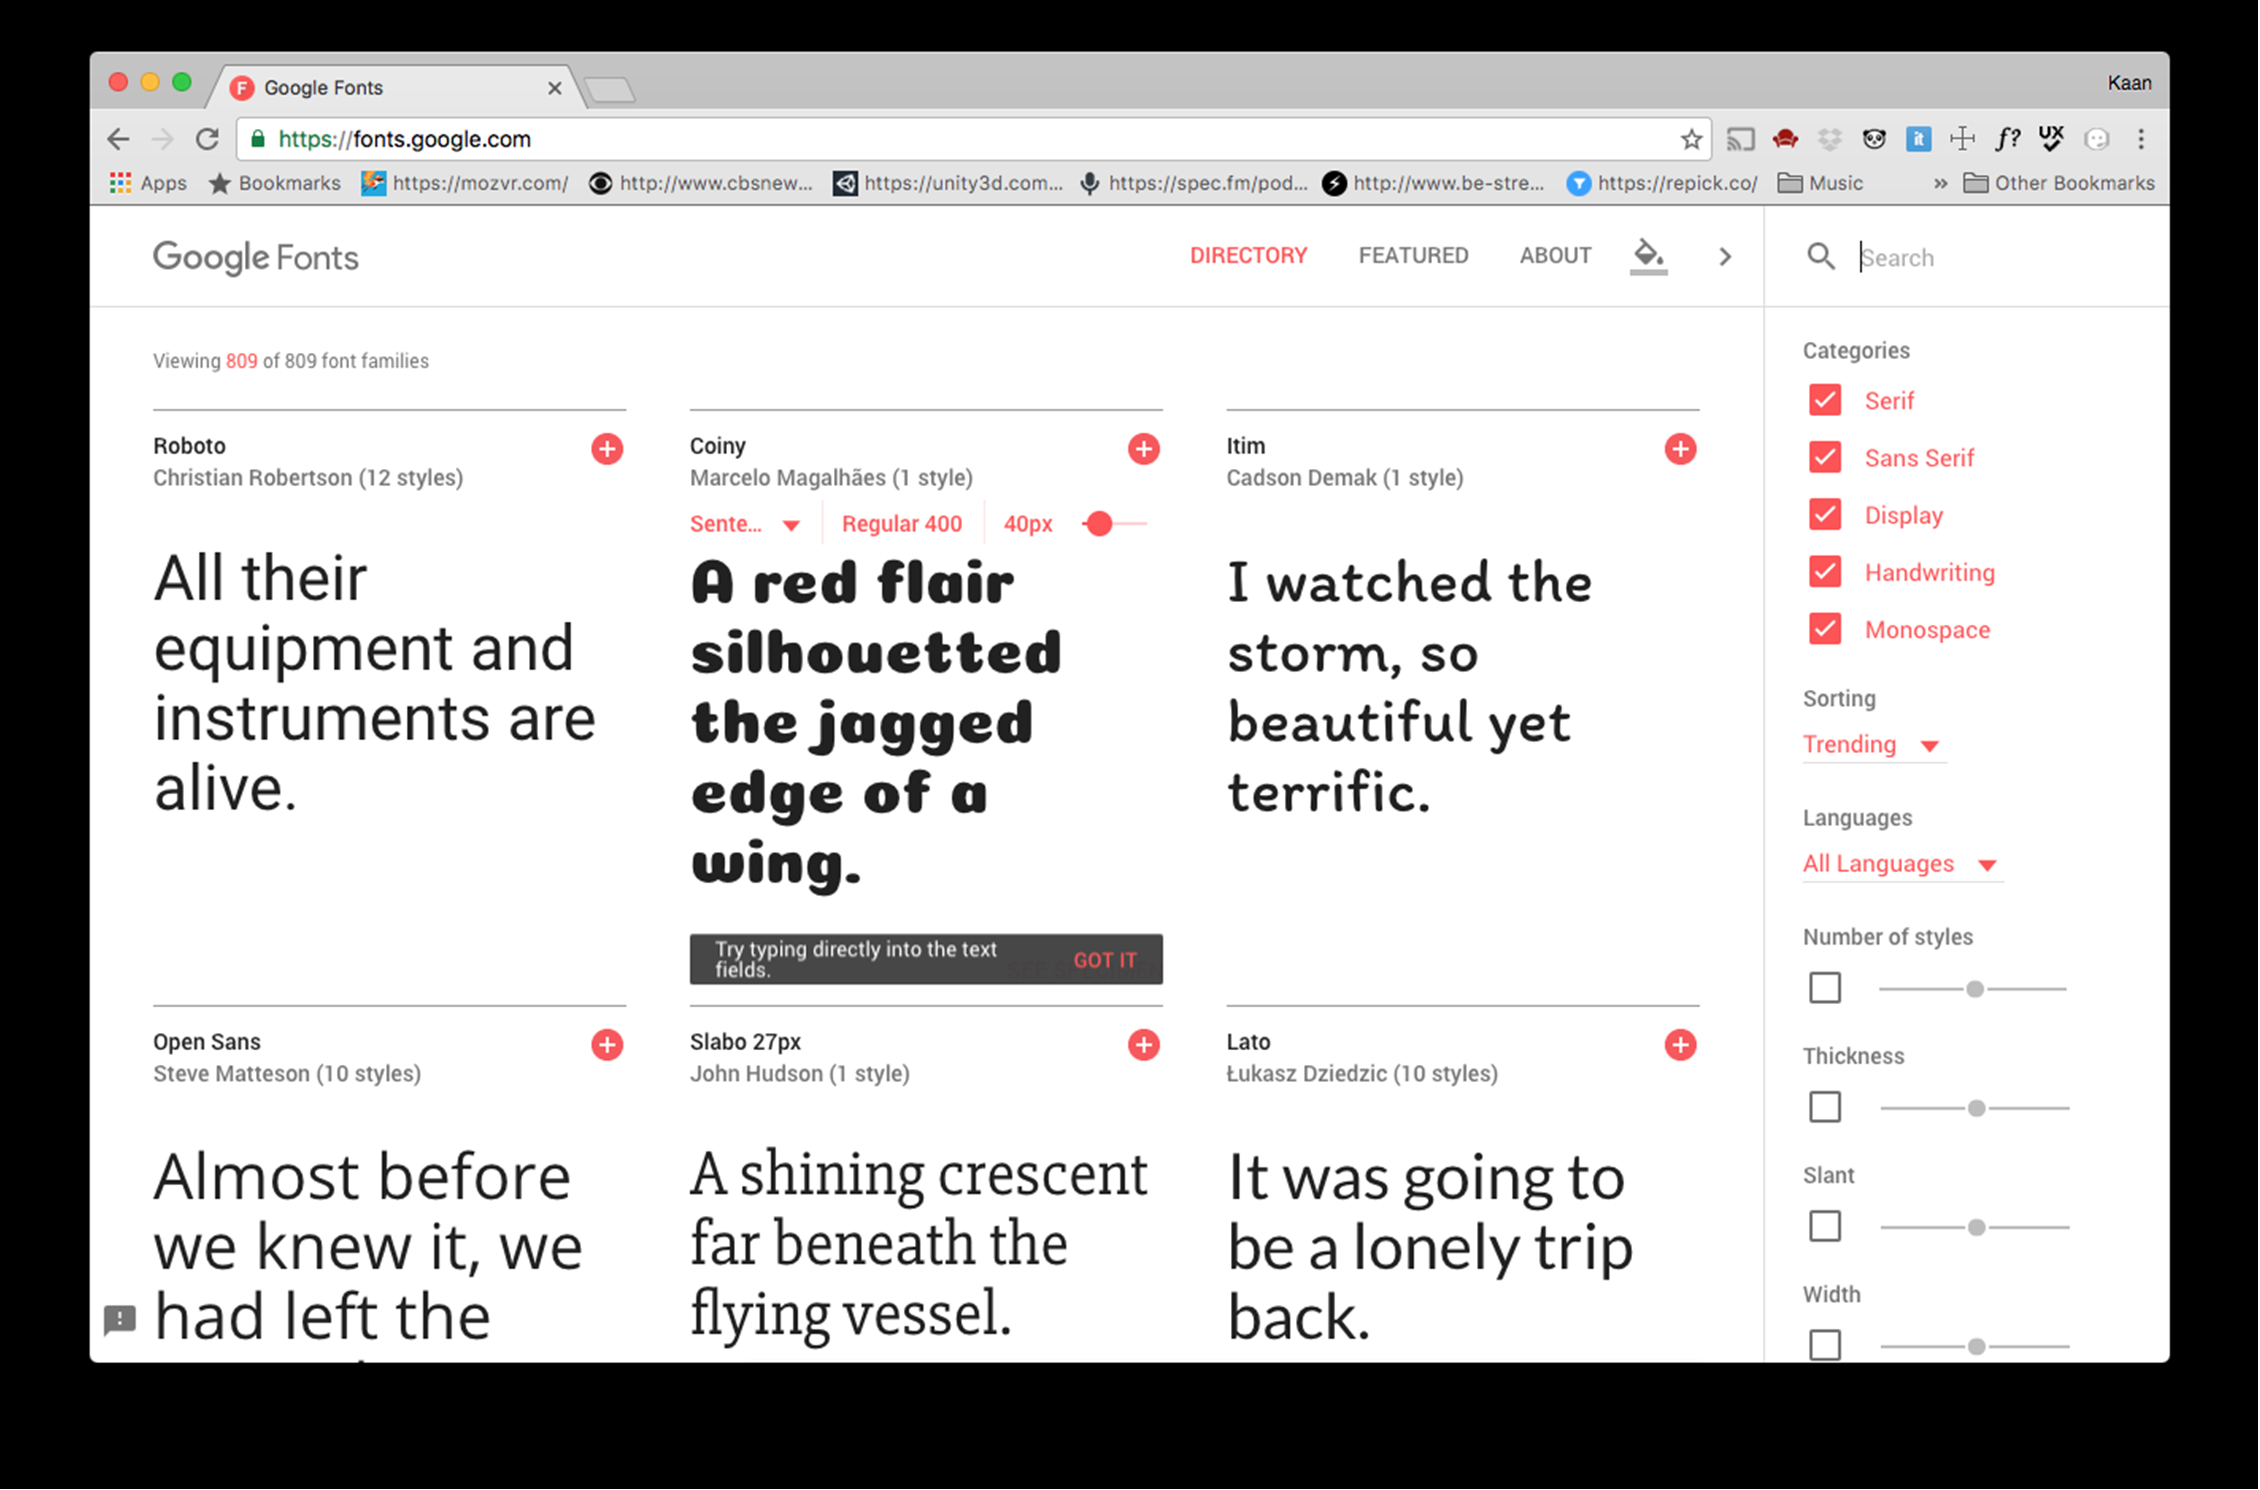Click the Thickness slider handle
2260x1490 pixels.
1976,1108
